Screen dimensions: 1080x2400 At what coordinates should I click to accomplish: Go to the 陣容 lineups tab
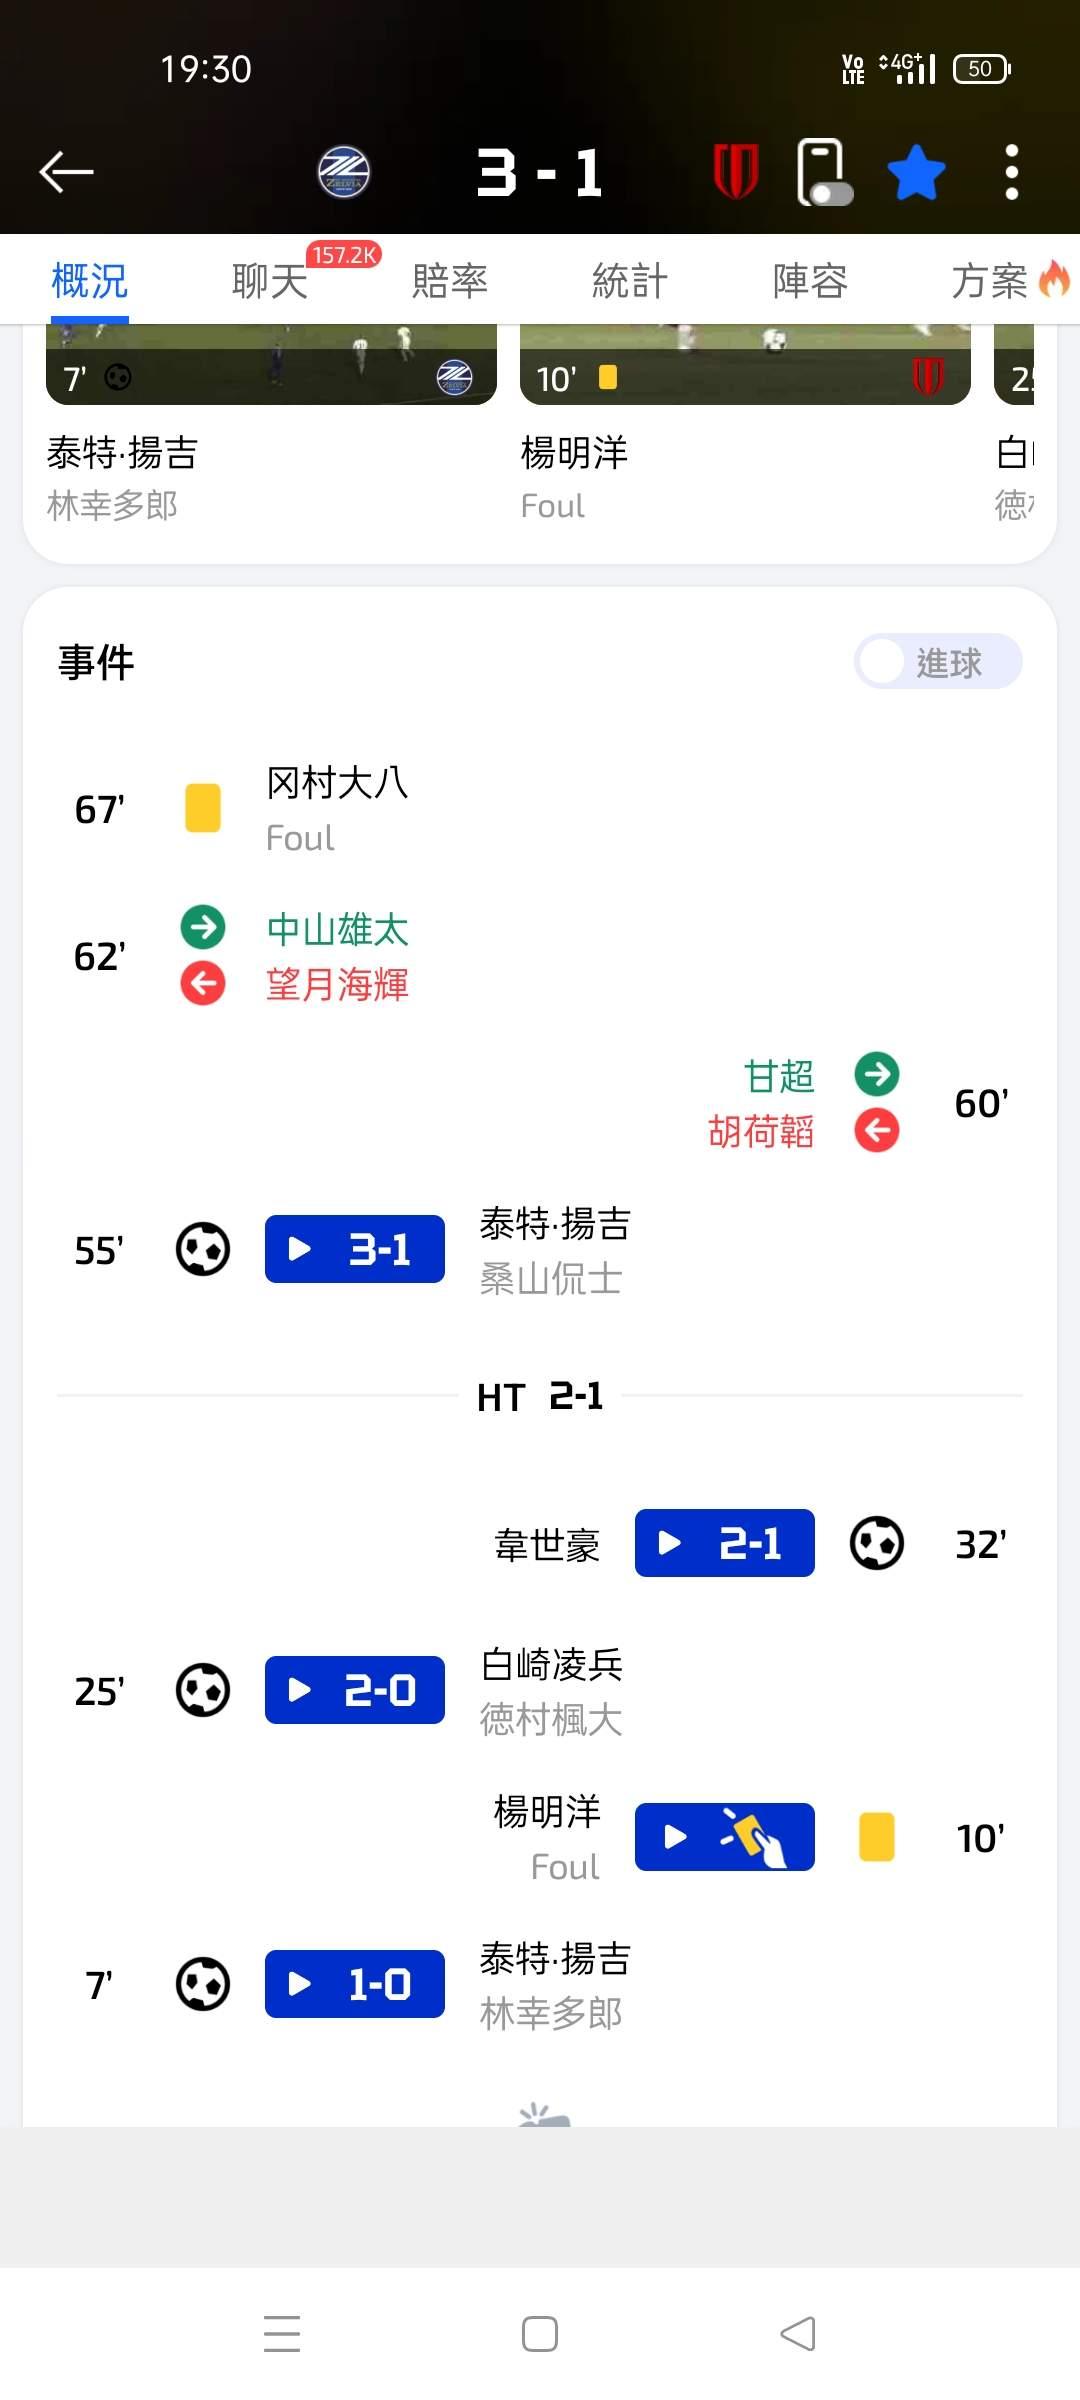point(810,281)
